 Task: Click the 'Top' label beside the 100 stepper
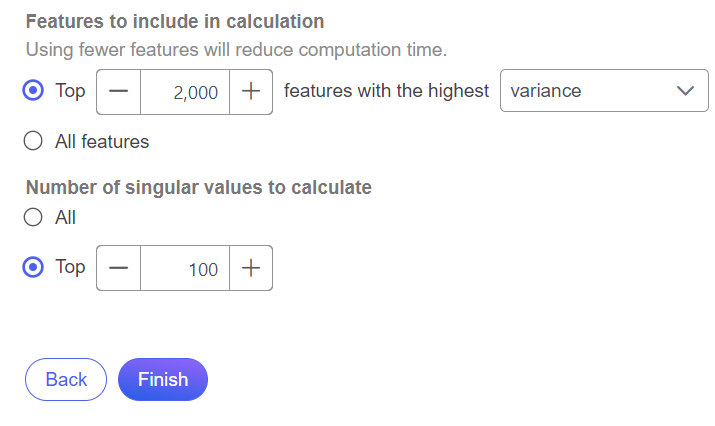[70, 267]
